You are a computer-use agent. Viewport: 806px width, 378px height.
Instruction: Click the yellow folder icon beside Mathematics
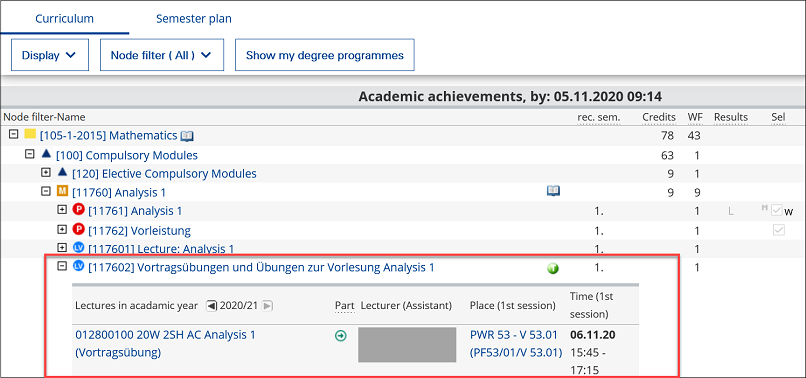pos(30,135)
